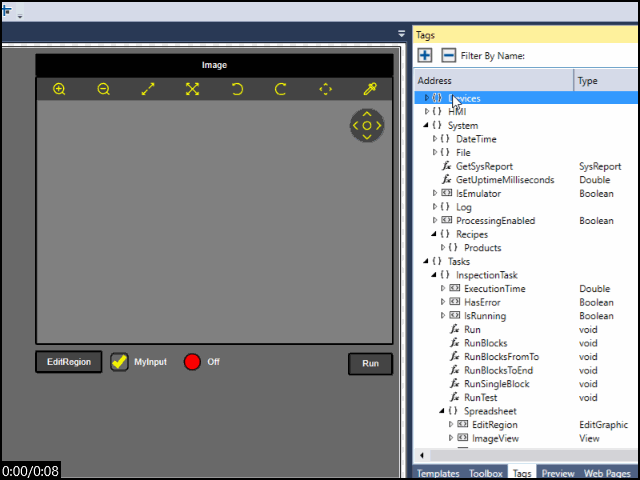The width and height of the screenshot is (640, 480).
Task: Collapse the System tree node
Action: (427, 126)
